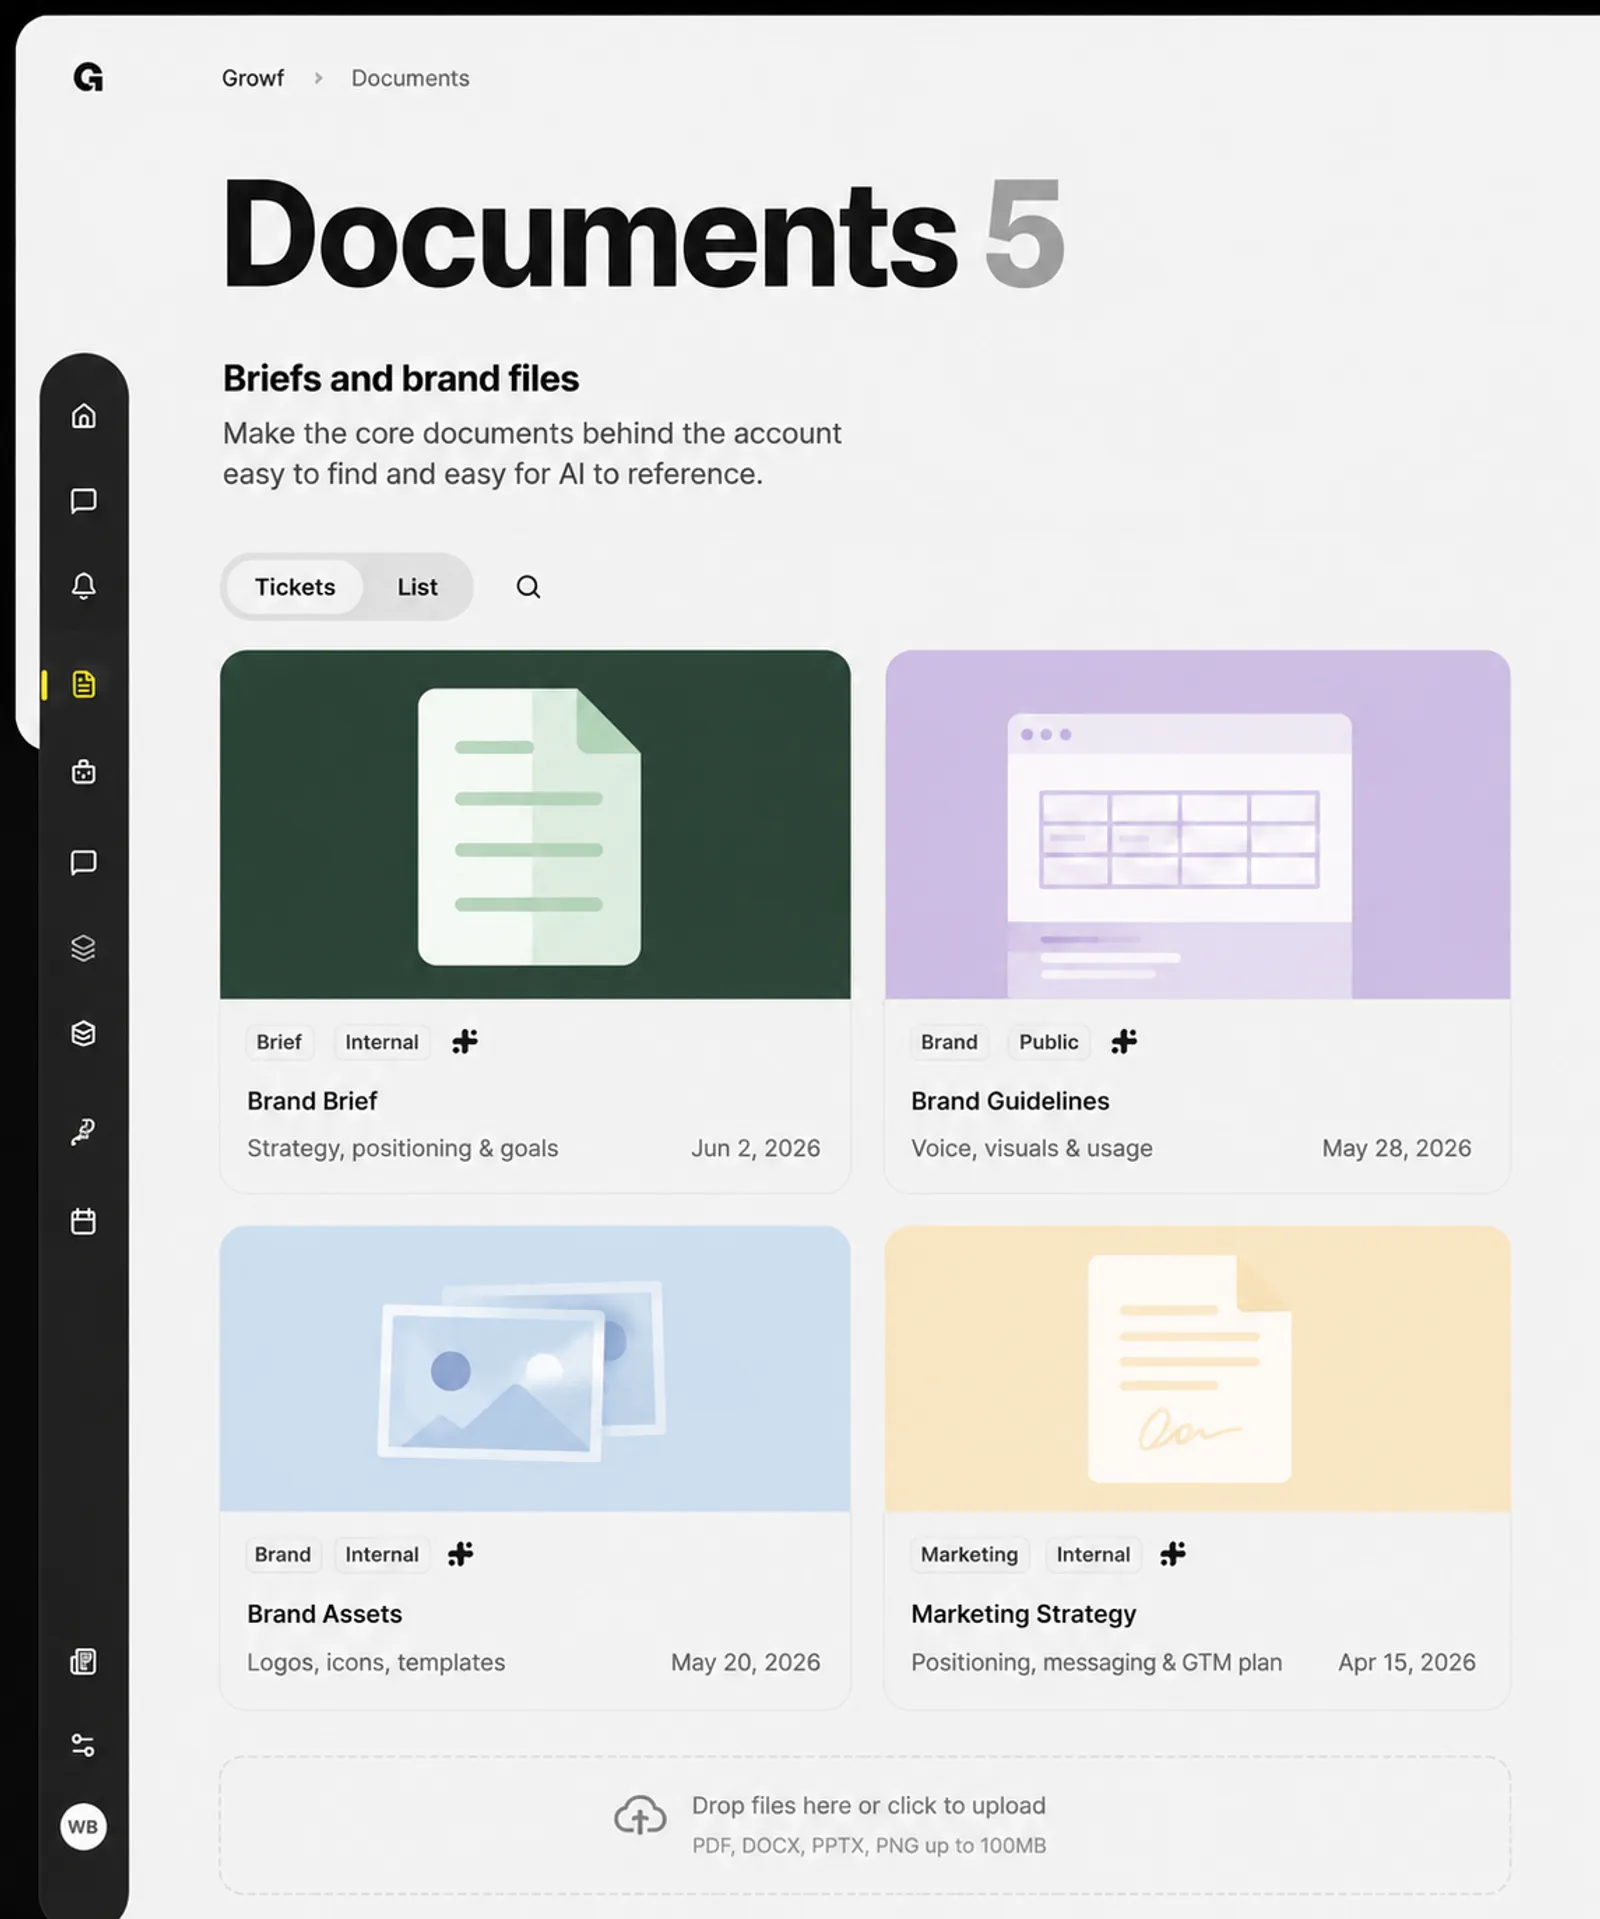1600x1919 pixels.
Task: Click the WB user avatar
Action: point(83,1827)
